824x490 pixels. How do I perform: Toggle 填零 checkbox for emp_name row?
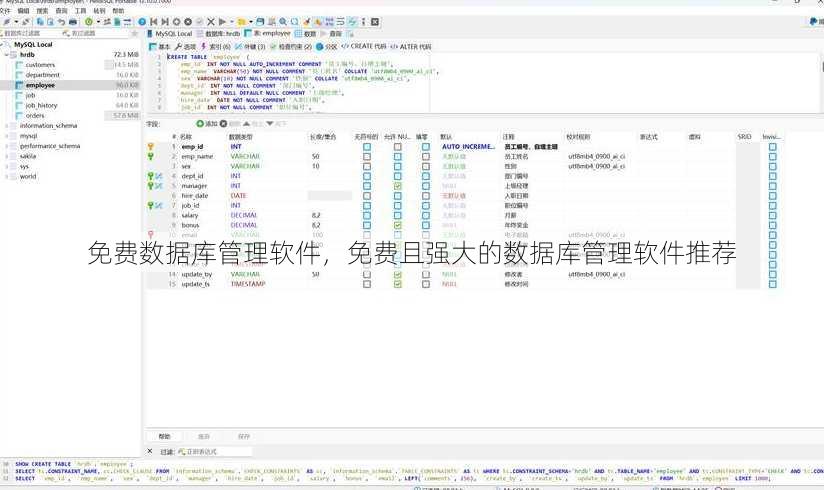tap(426, 157)
